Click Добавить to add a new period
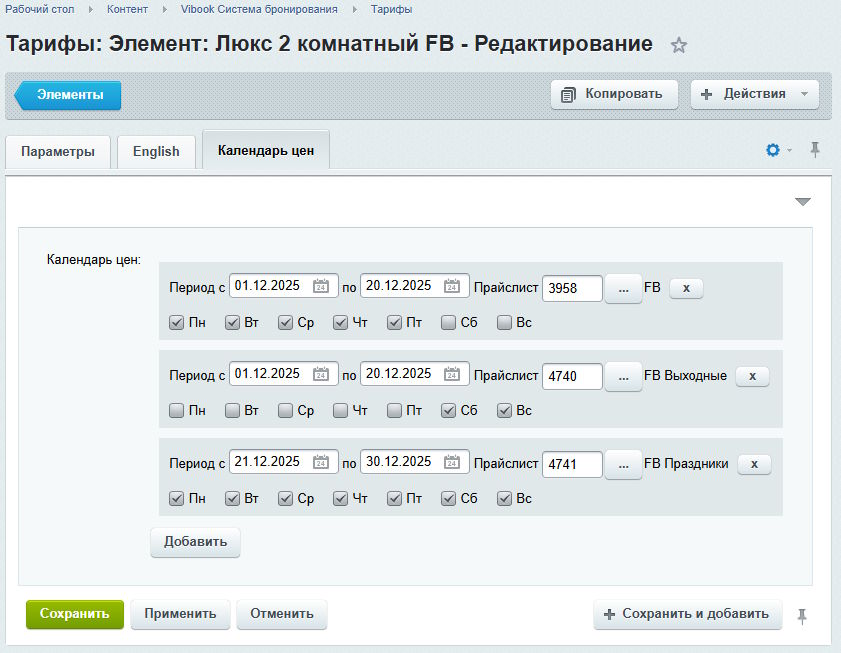The height and width of the screenshot is (653, 841). point(195,542)
